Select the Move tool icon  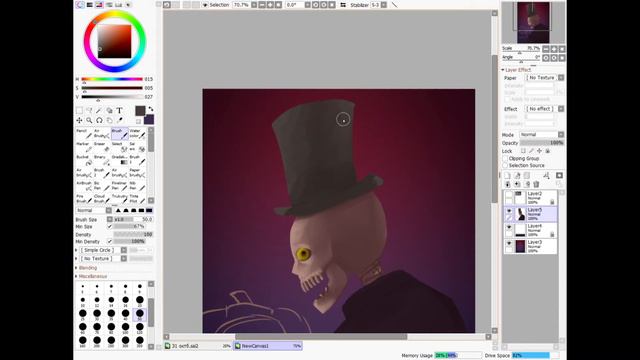point(79,120)
